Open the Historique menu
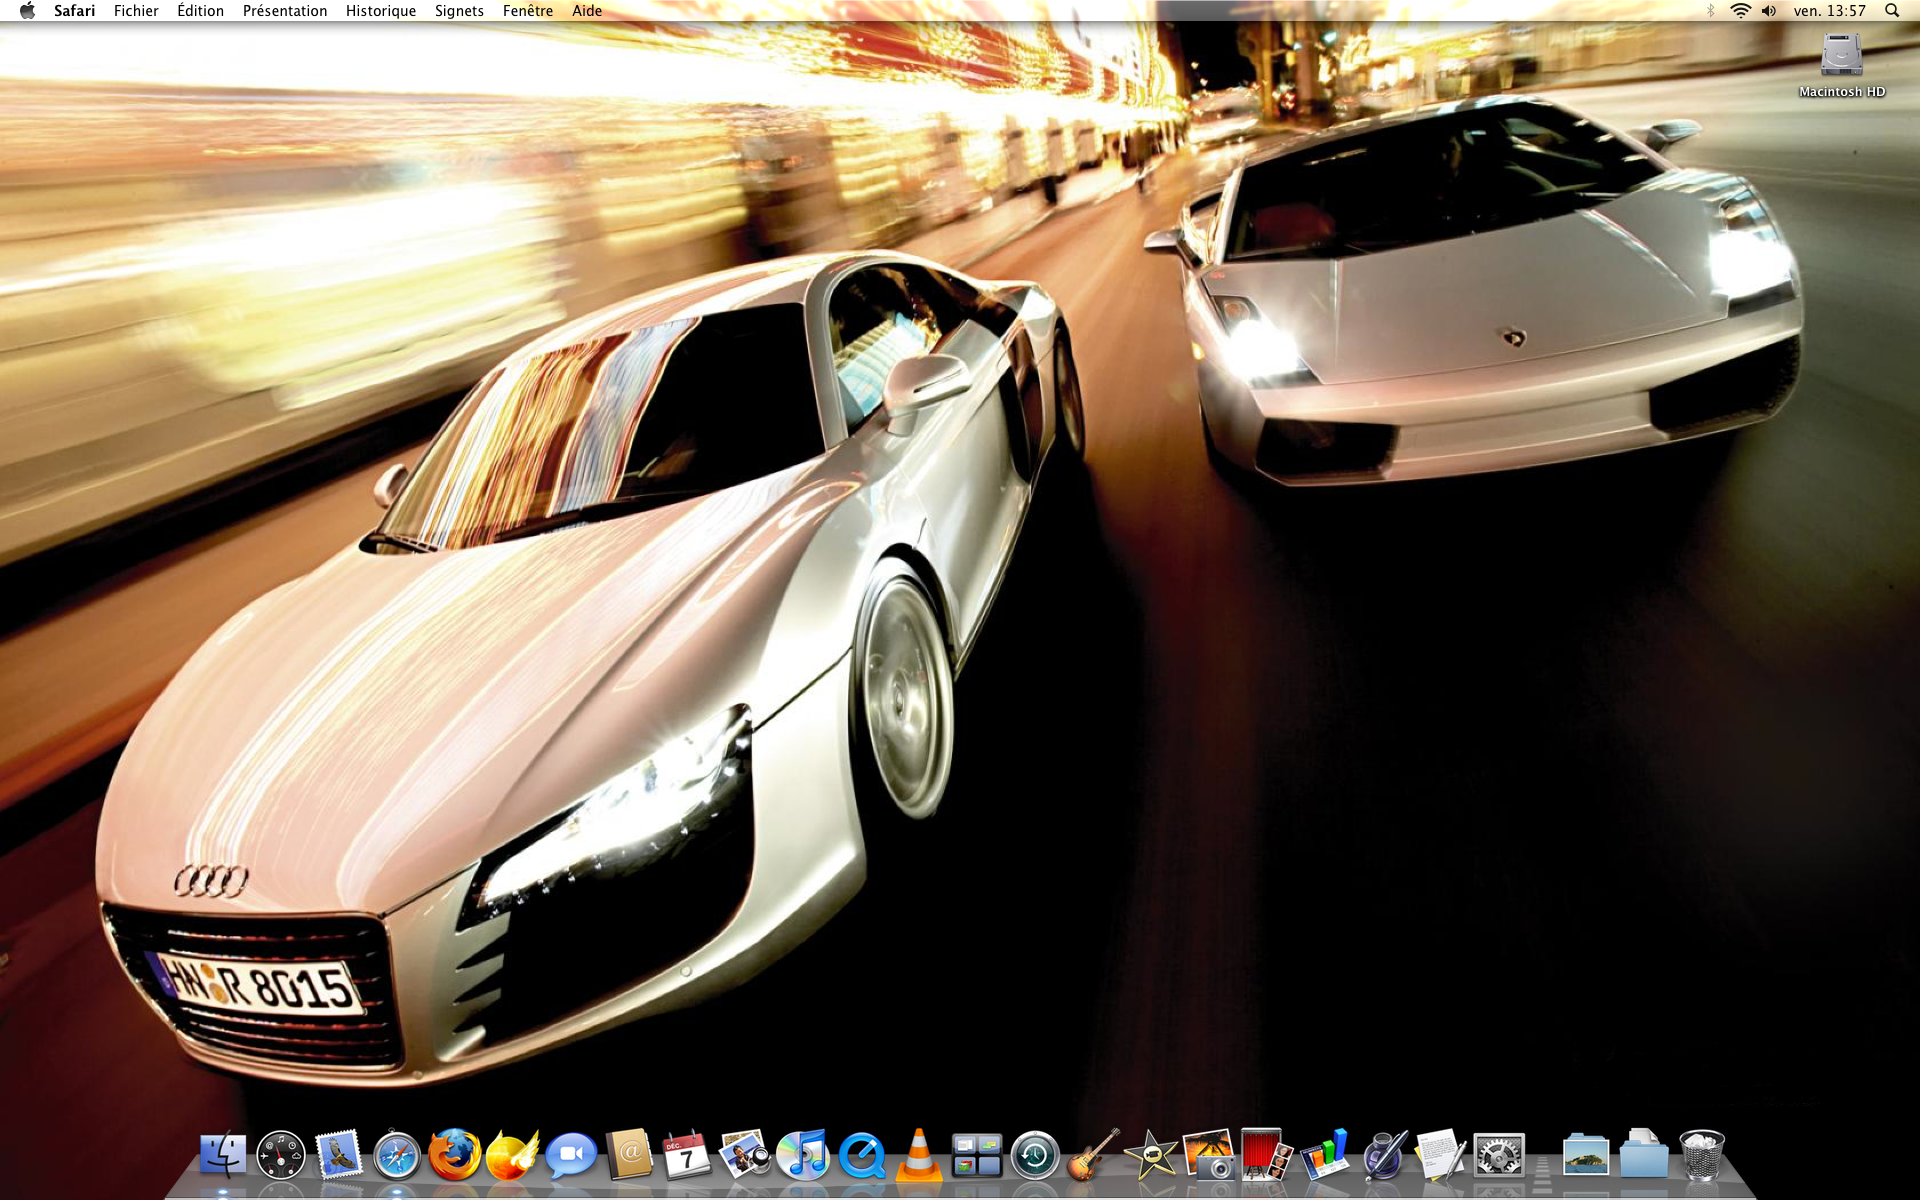 pyautogui.click(x=381, y=11)
